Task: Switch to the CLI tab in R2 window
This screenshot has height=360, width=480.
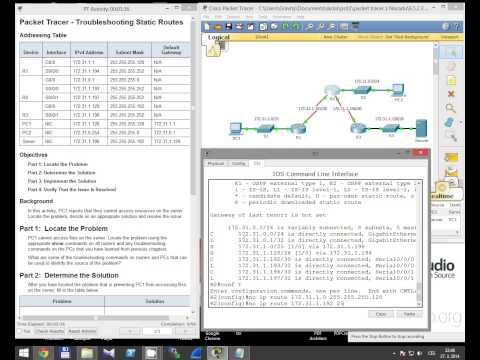Action: coord(257,163)
